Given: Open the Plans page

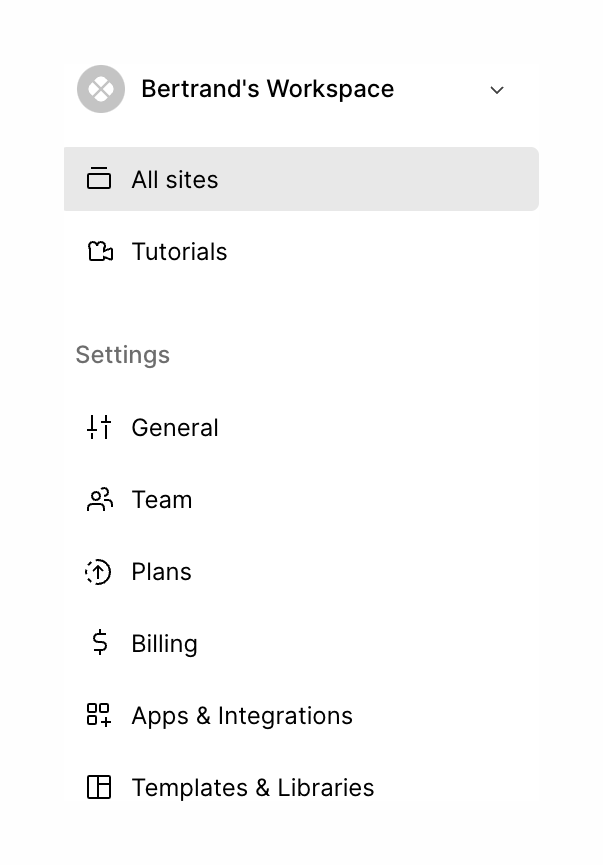Looking at the screenshot, I should tap(161, 571).
